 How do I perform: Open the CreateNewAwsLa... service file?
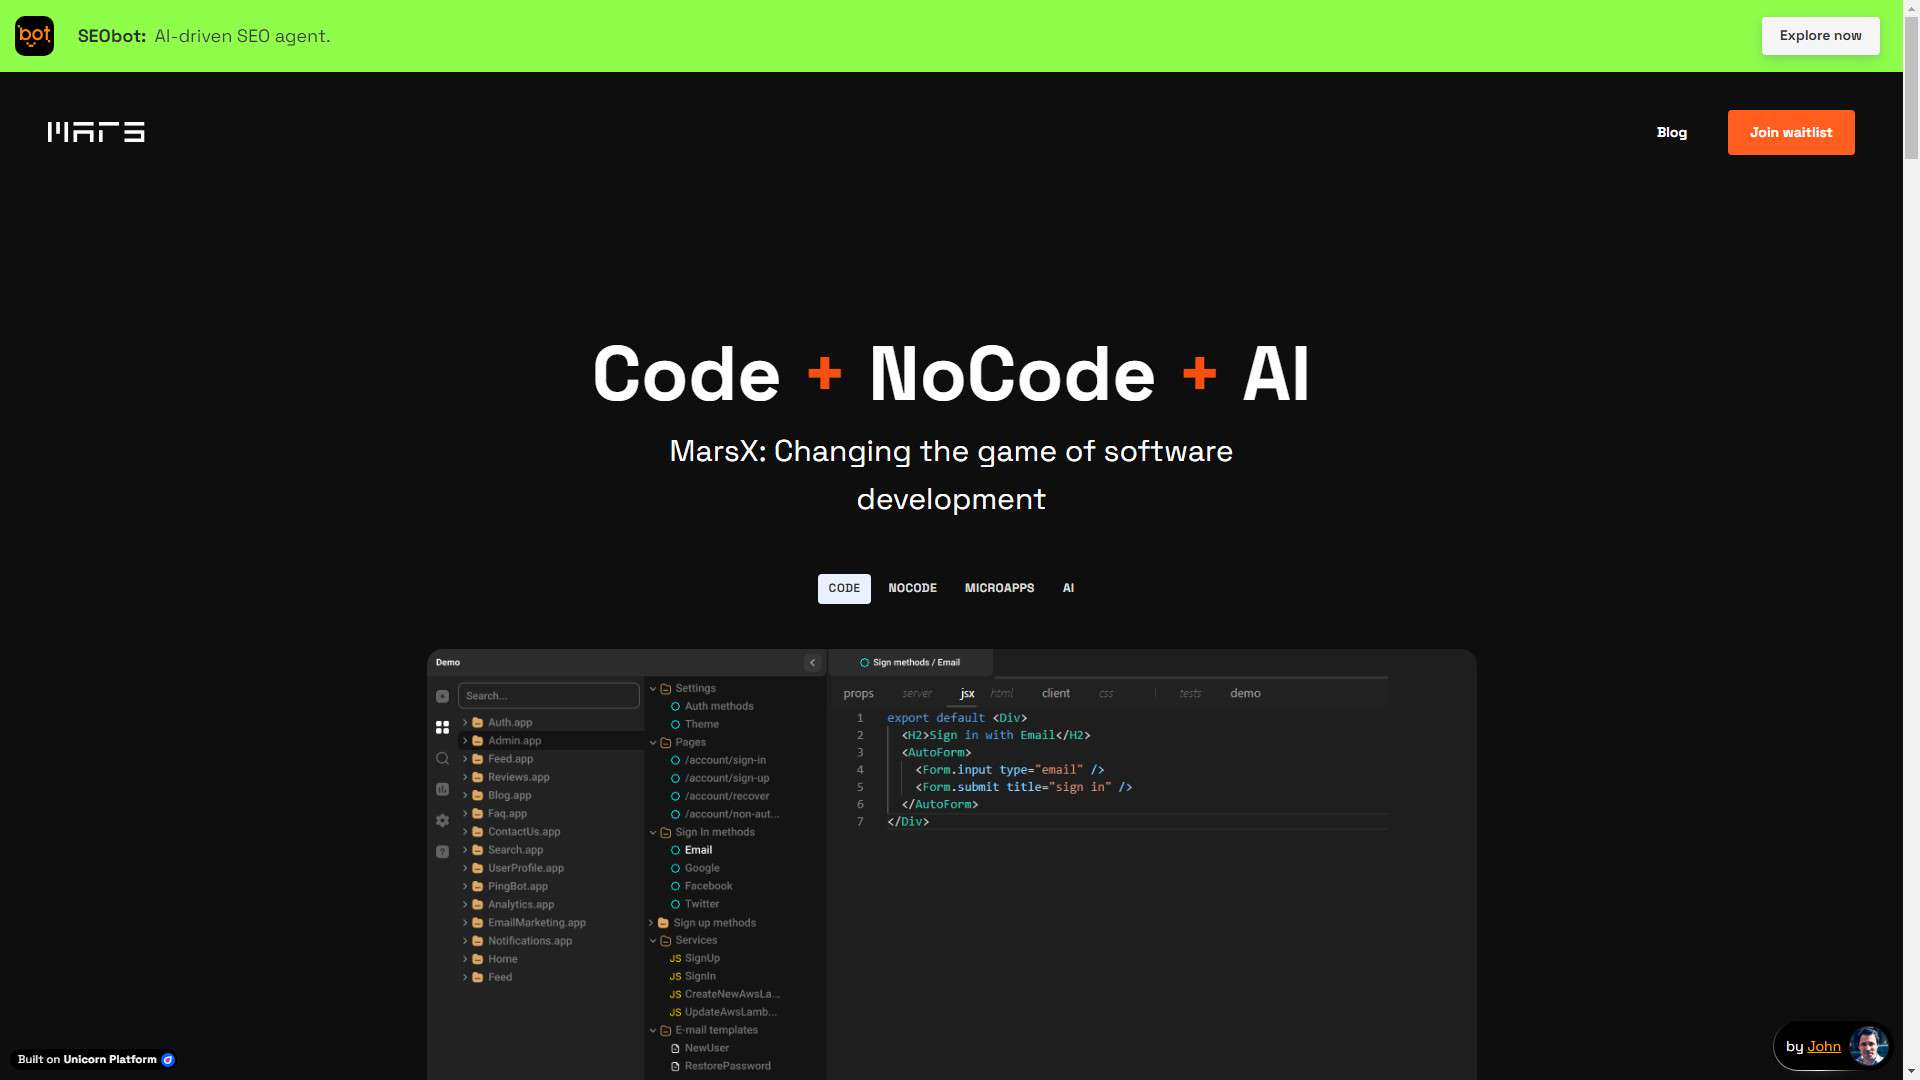(732, 995)
